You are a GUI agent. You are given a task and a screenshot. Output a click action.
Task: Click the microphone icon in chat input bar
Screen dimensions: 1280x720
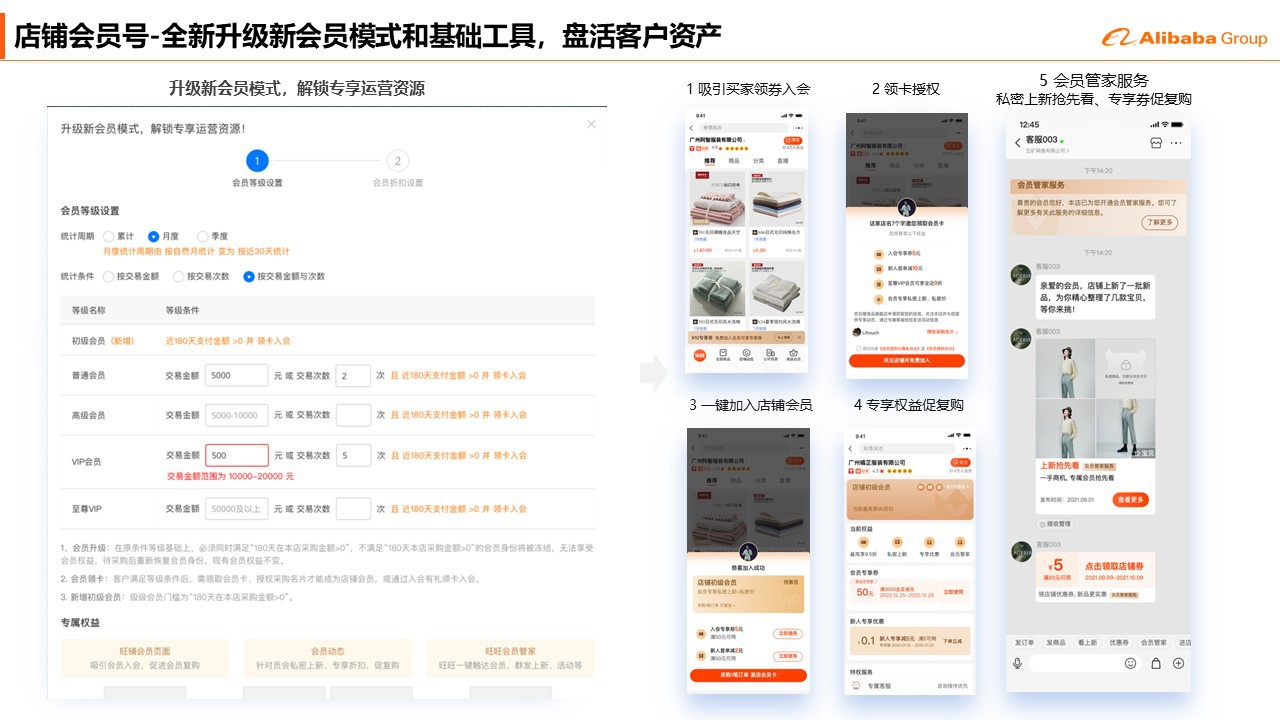tap(1018, 663)
